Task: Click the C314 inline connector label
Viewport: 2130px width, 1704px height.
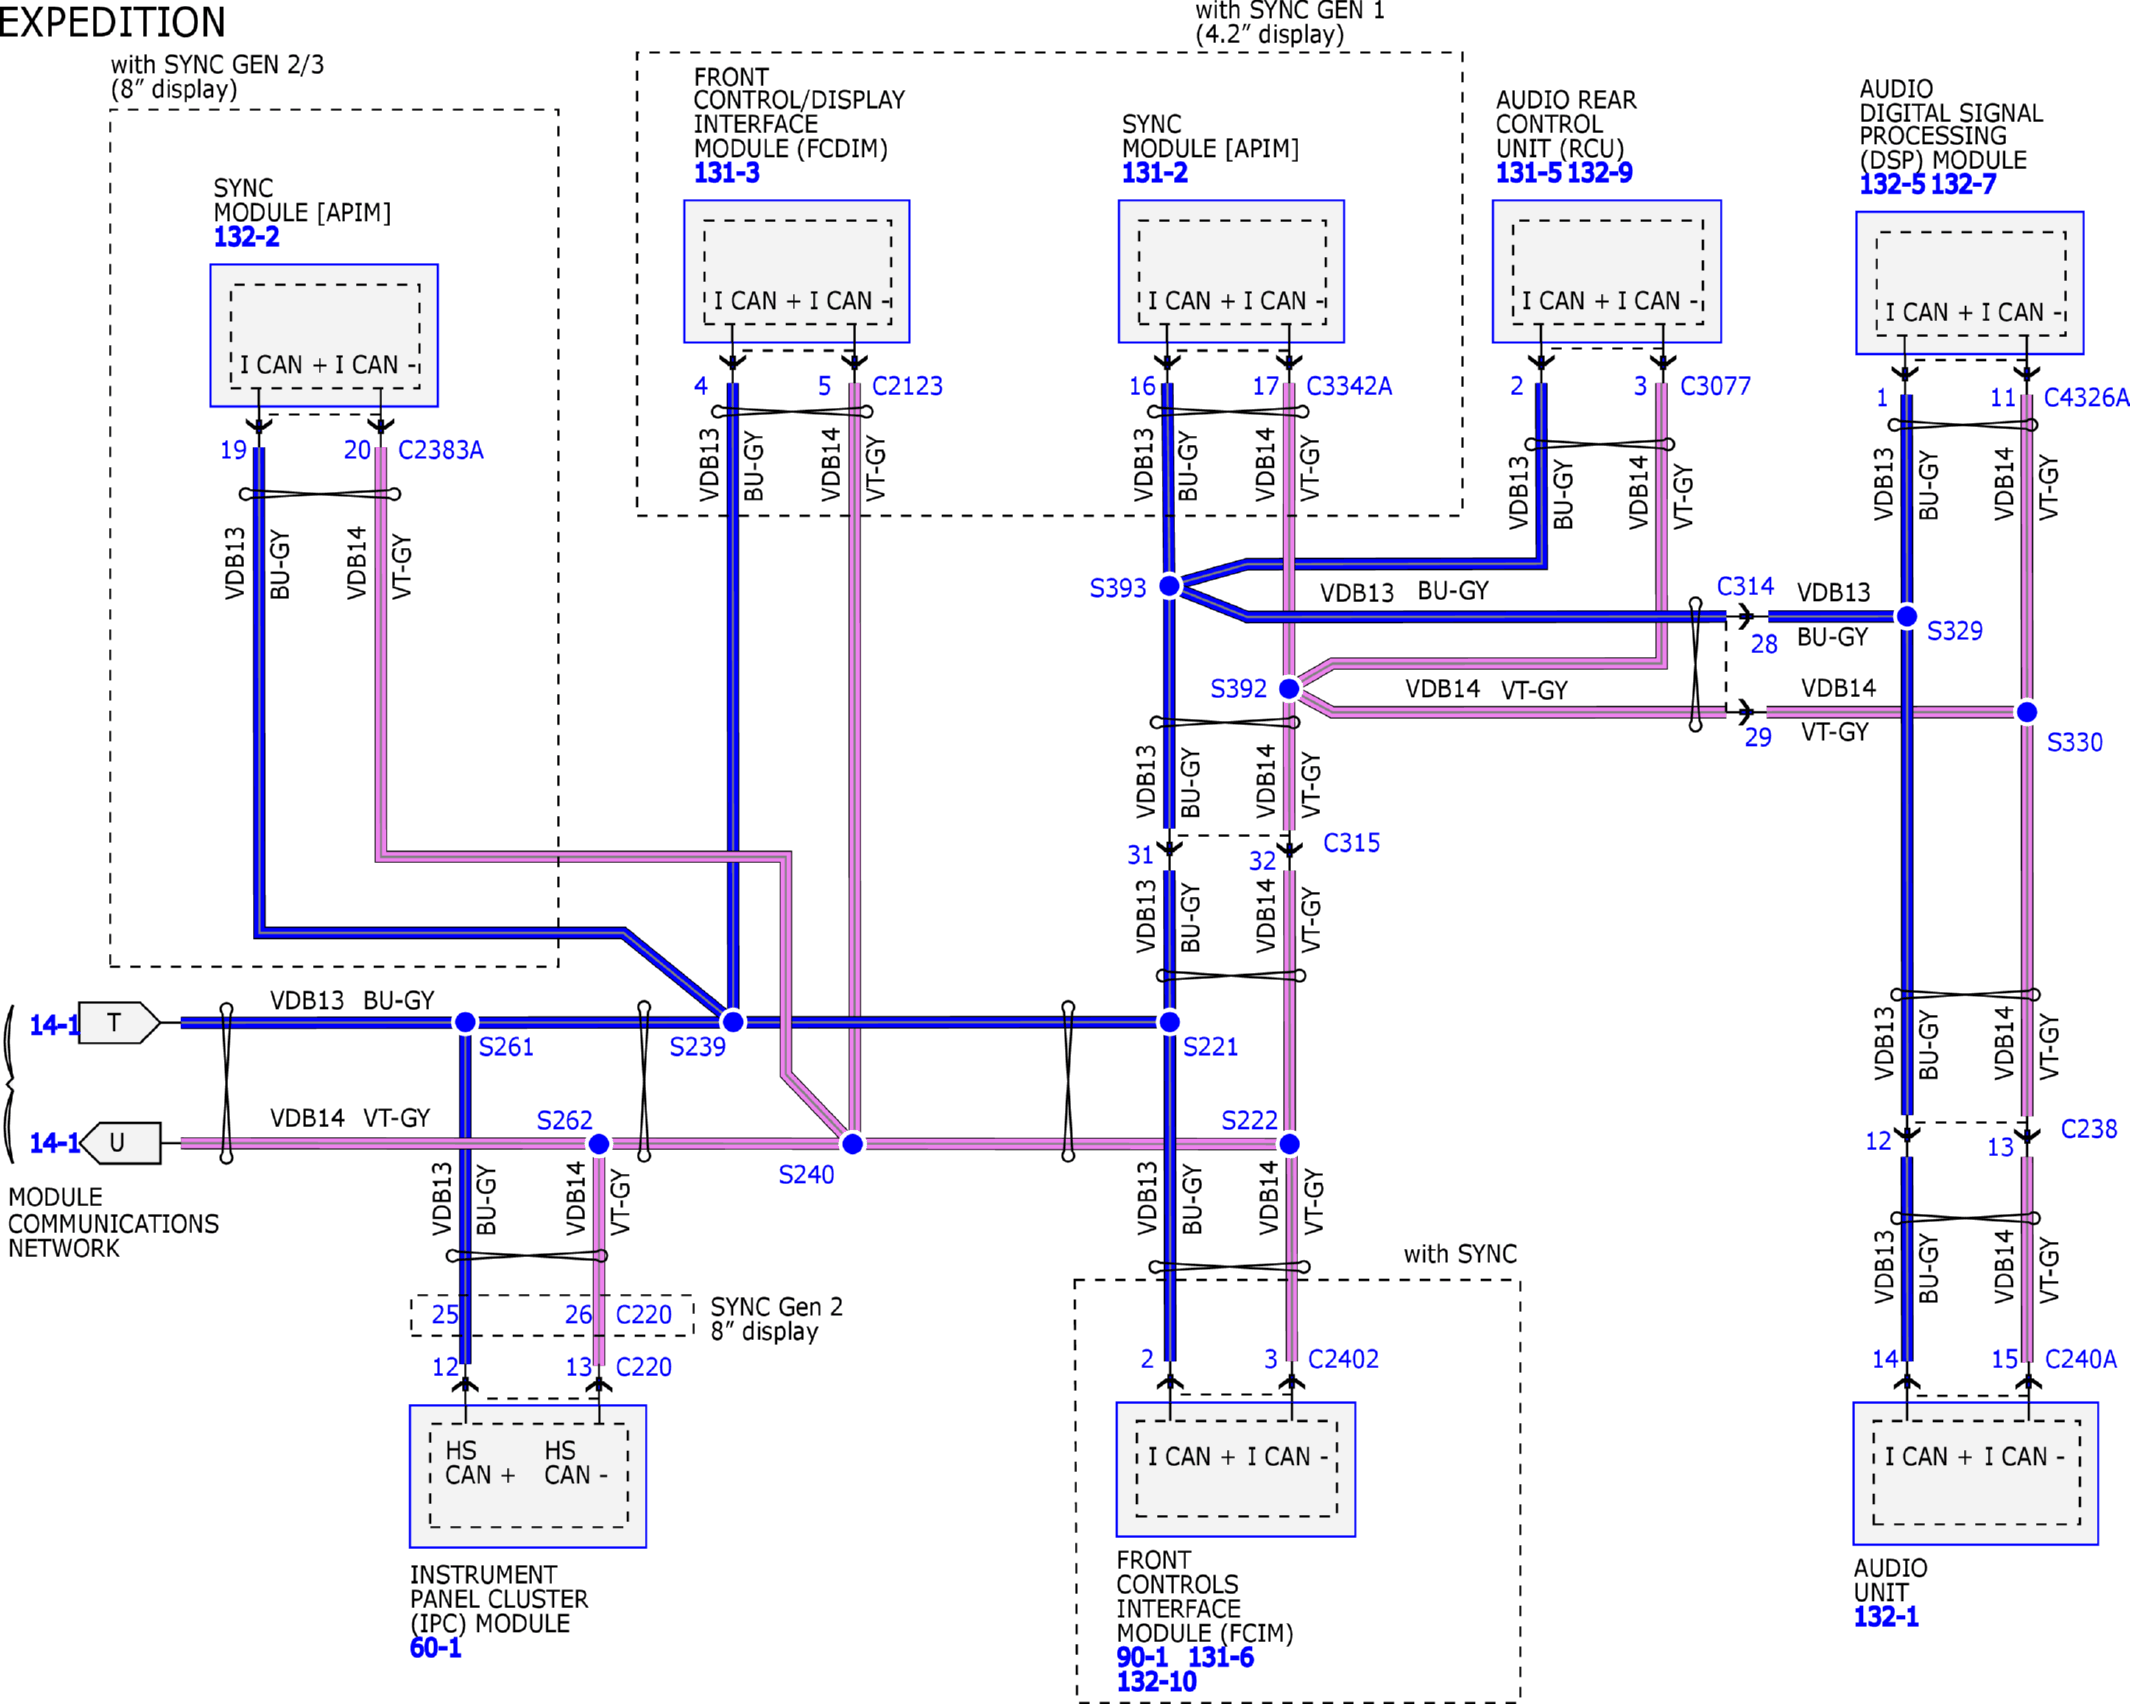Action: [1744, 586]
